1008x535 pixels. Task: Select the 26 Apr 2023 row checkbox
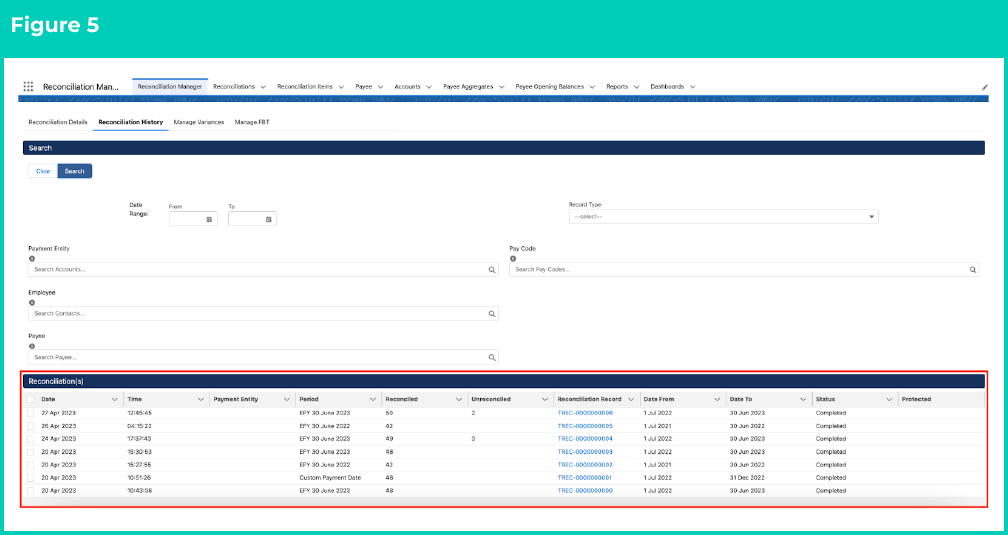tap(30, 426)
